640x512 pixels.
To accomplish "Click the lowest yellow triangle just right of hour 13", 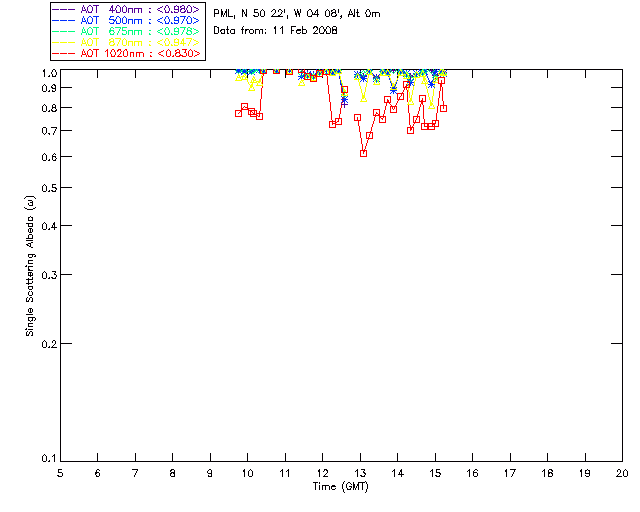I will pyautogui.click(x=363, y=99).
